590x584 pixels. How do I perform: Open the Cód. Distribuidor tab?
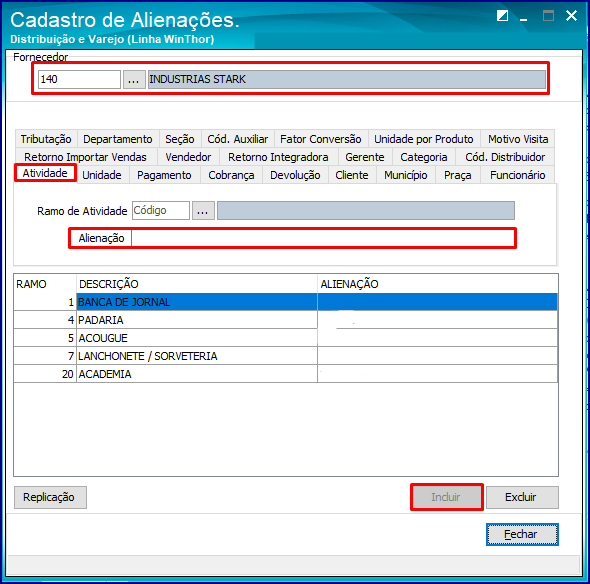point(505,157)
